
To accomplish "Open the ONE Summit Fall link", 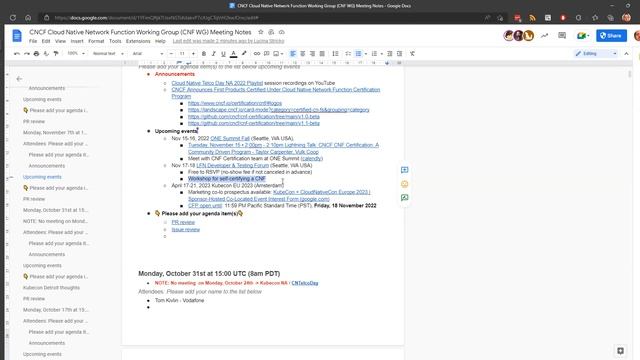I will [230, 138].
